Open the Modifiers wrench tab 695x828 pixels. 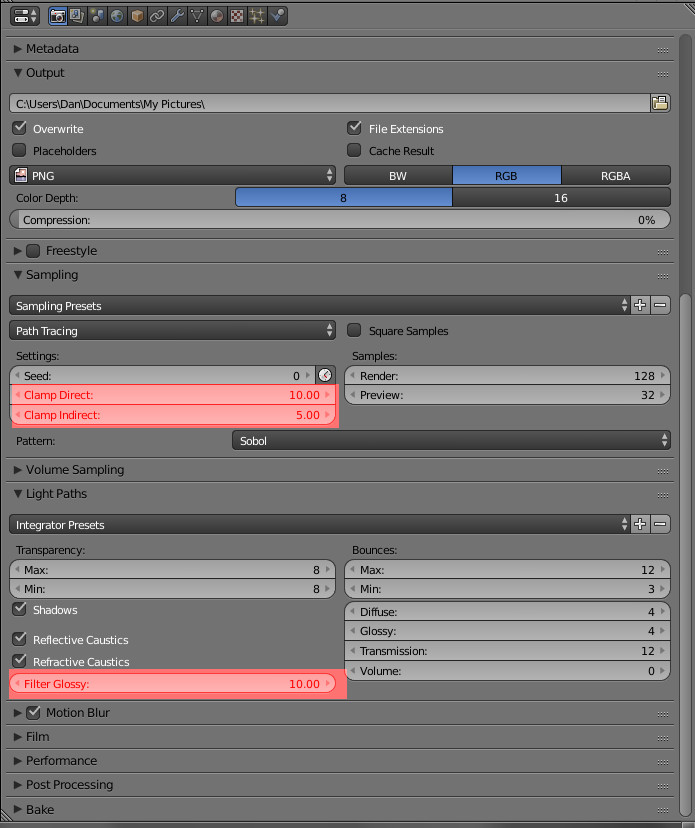click(x=177, y=16)
